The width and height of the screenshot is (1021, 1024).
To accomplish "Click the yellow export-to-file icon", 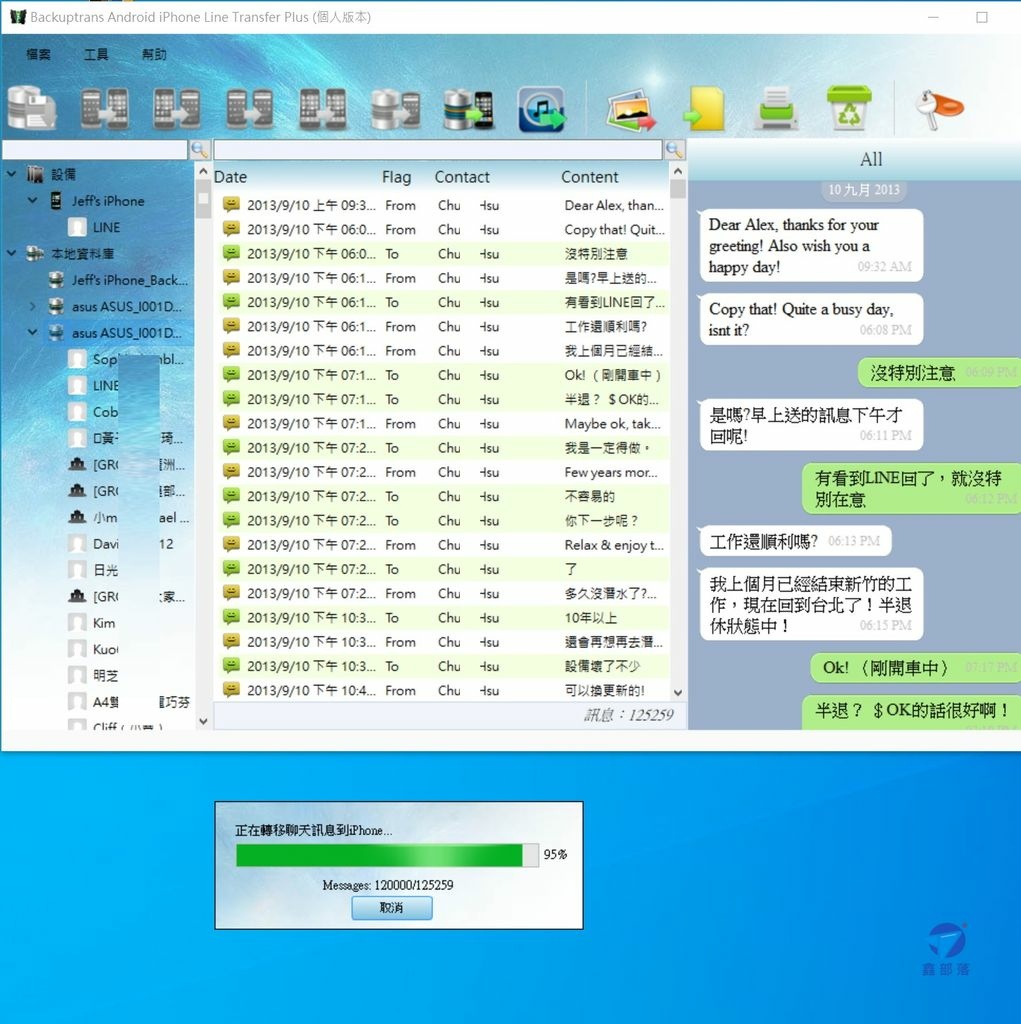I will 704,108.
